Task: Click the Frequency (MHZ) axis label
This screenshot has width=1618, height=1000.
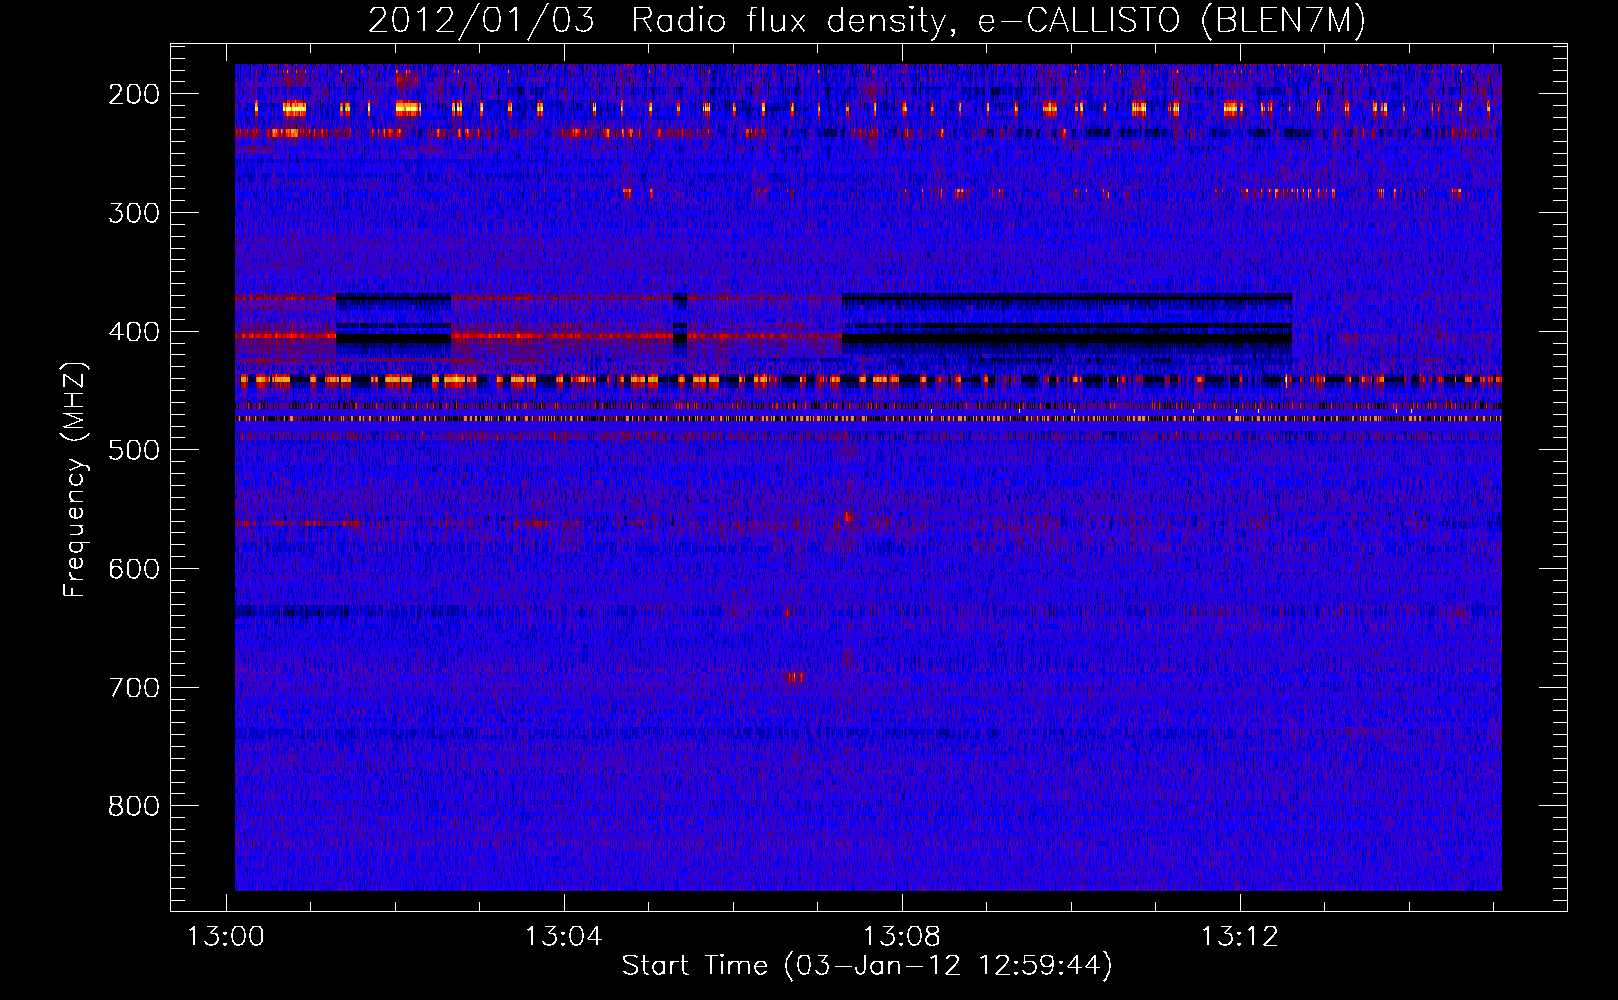Action: point(74,480)
